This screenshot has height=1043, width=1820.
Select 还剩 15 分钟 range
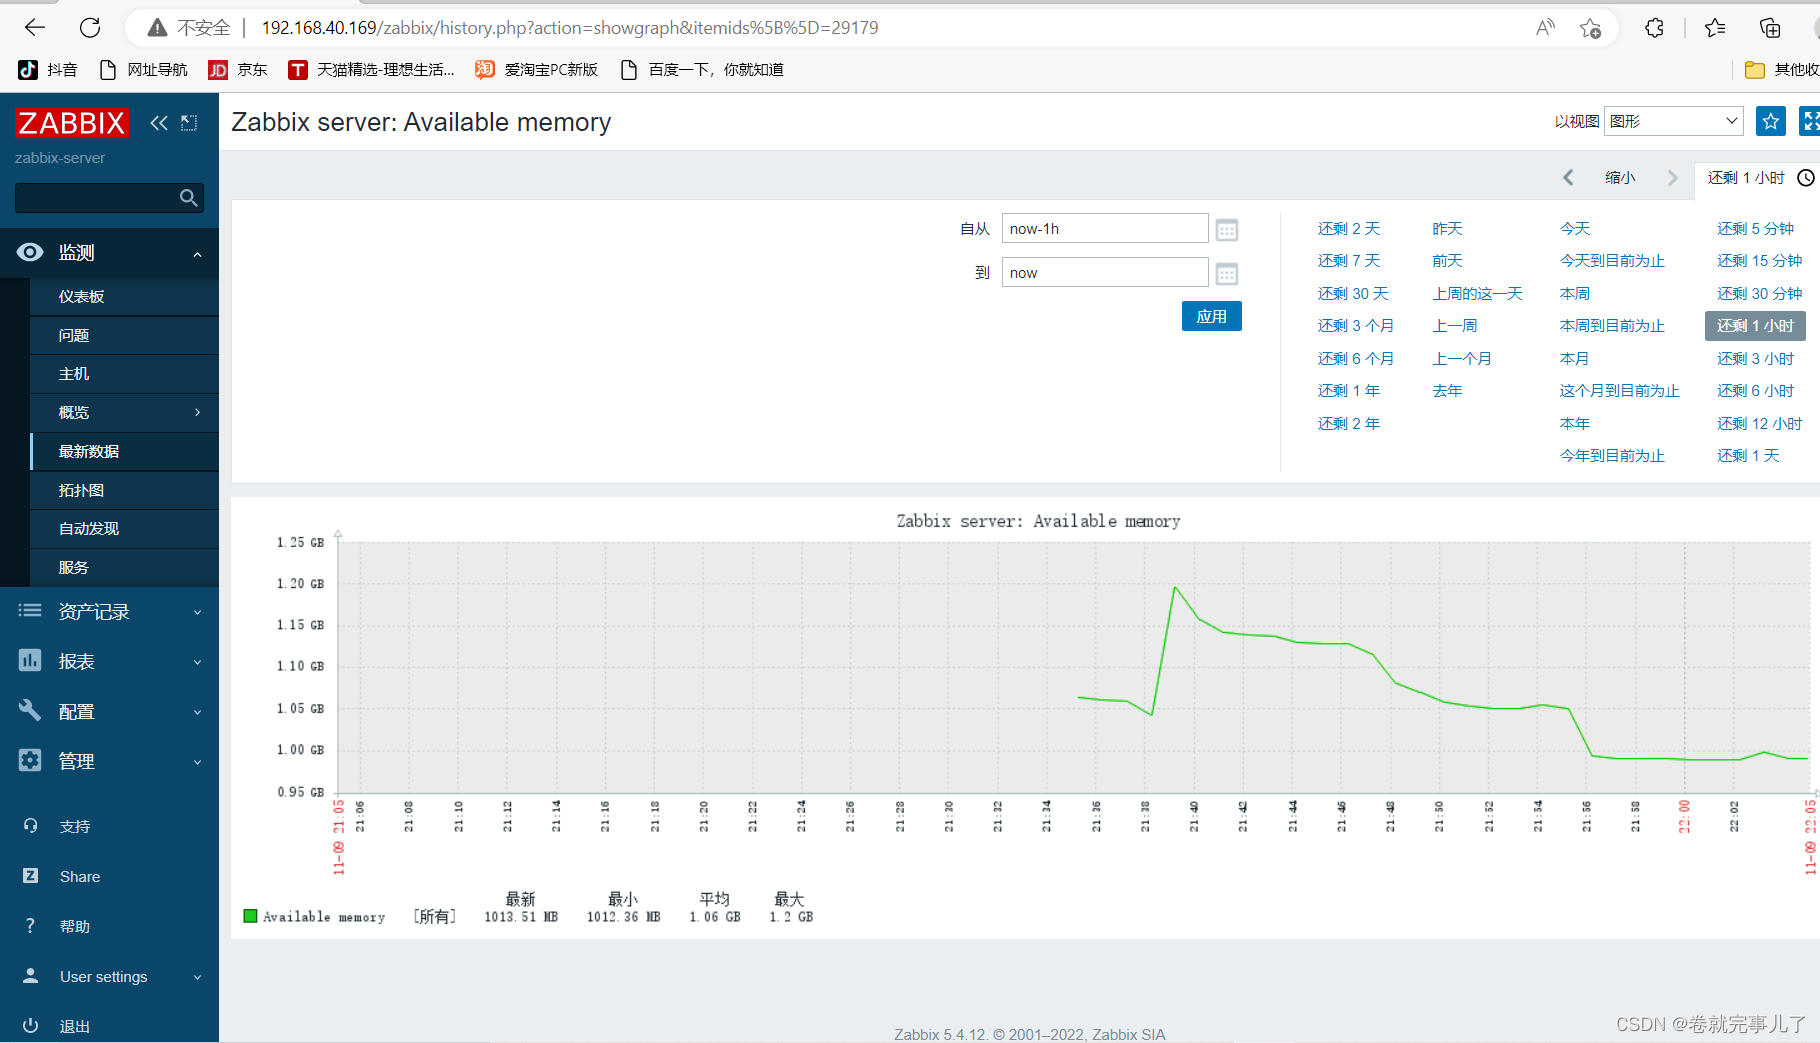(1760, 261)
